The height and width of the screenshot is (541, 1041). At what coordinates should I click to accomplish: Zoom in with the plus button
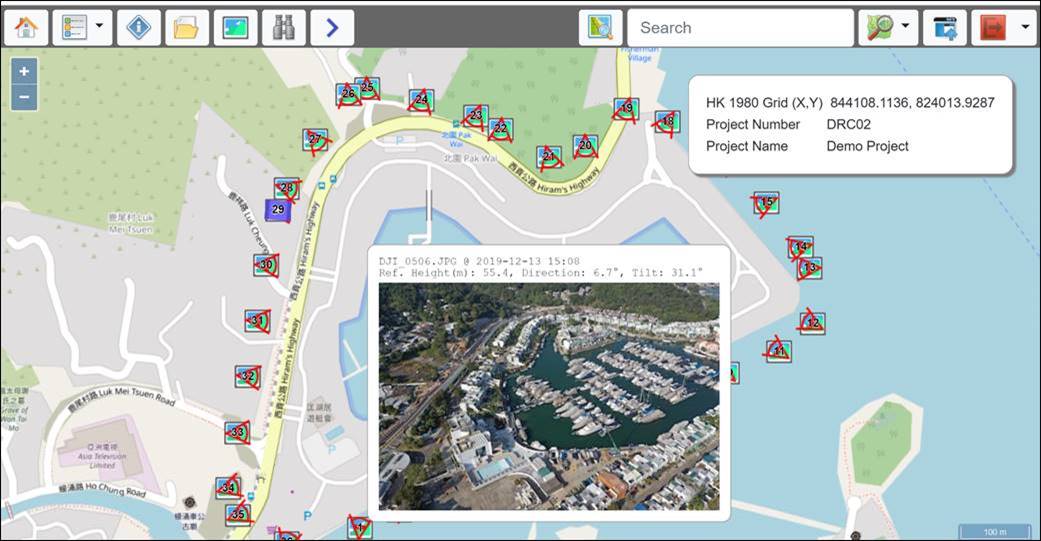25,71
